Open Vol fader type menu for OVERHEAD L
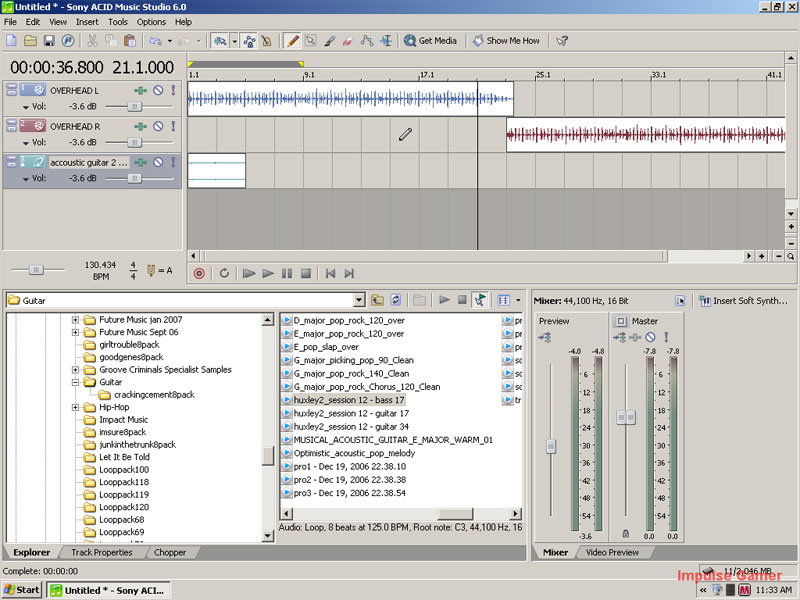The image size is (800, 600). [26, 107]
